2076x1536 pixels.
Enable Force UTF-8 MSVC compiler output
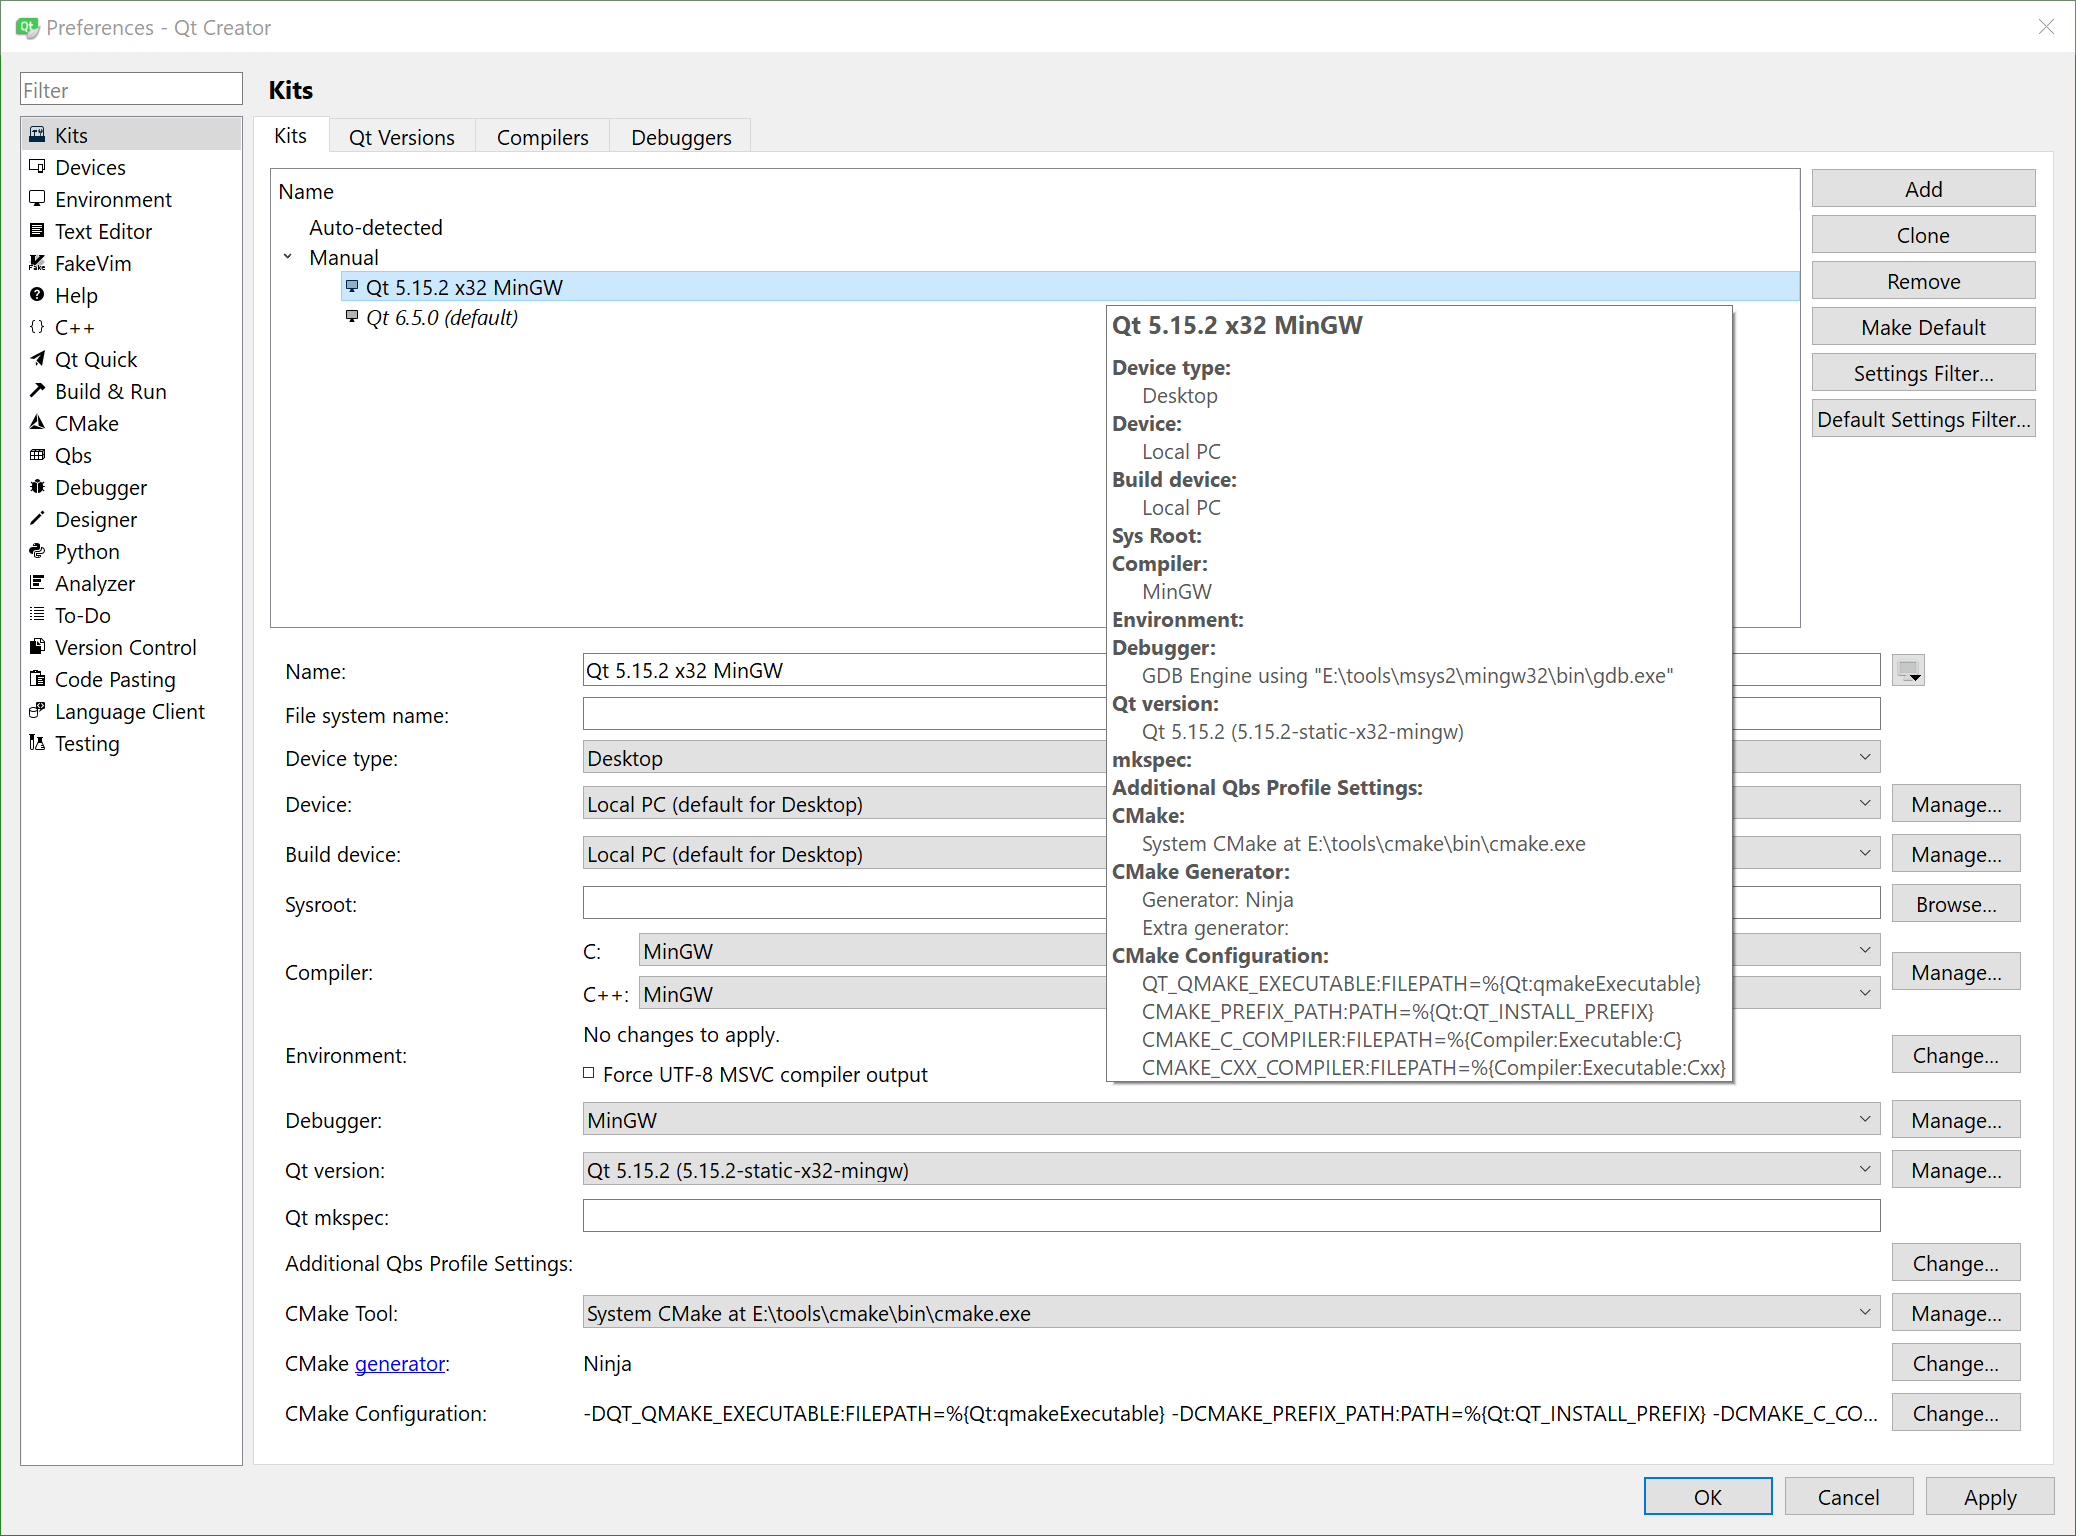coord(589,1073)
